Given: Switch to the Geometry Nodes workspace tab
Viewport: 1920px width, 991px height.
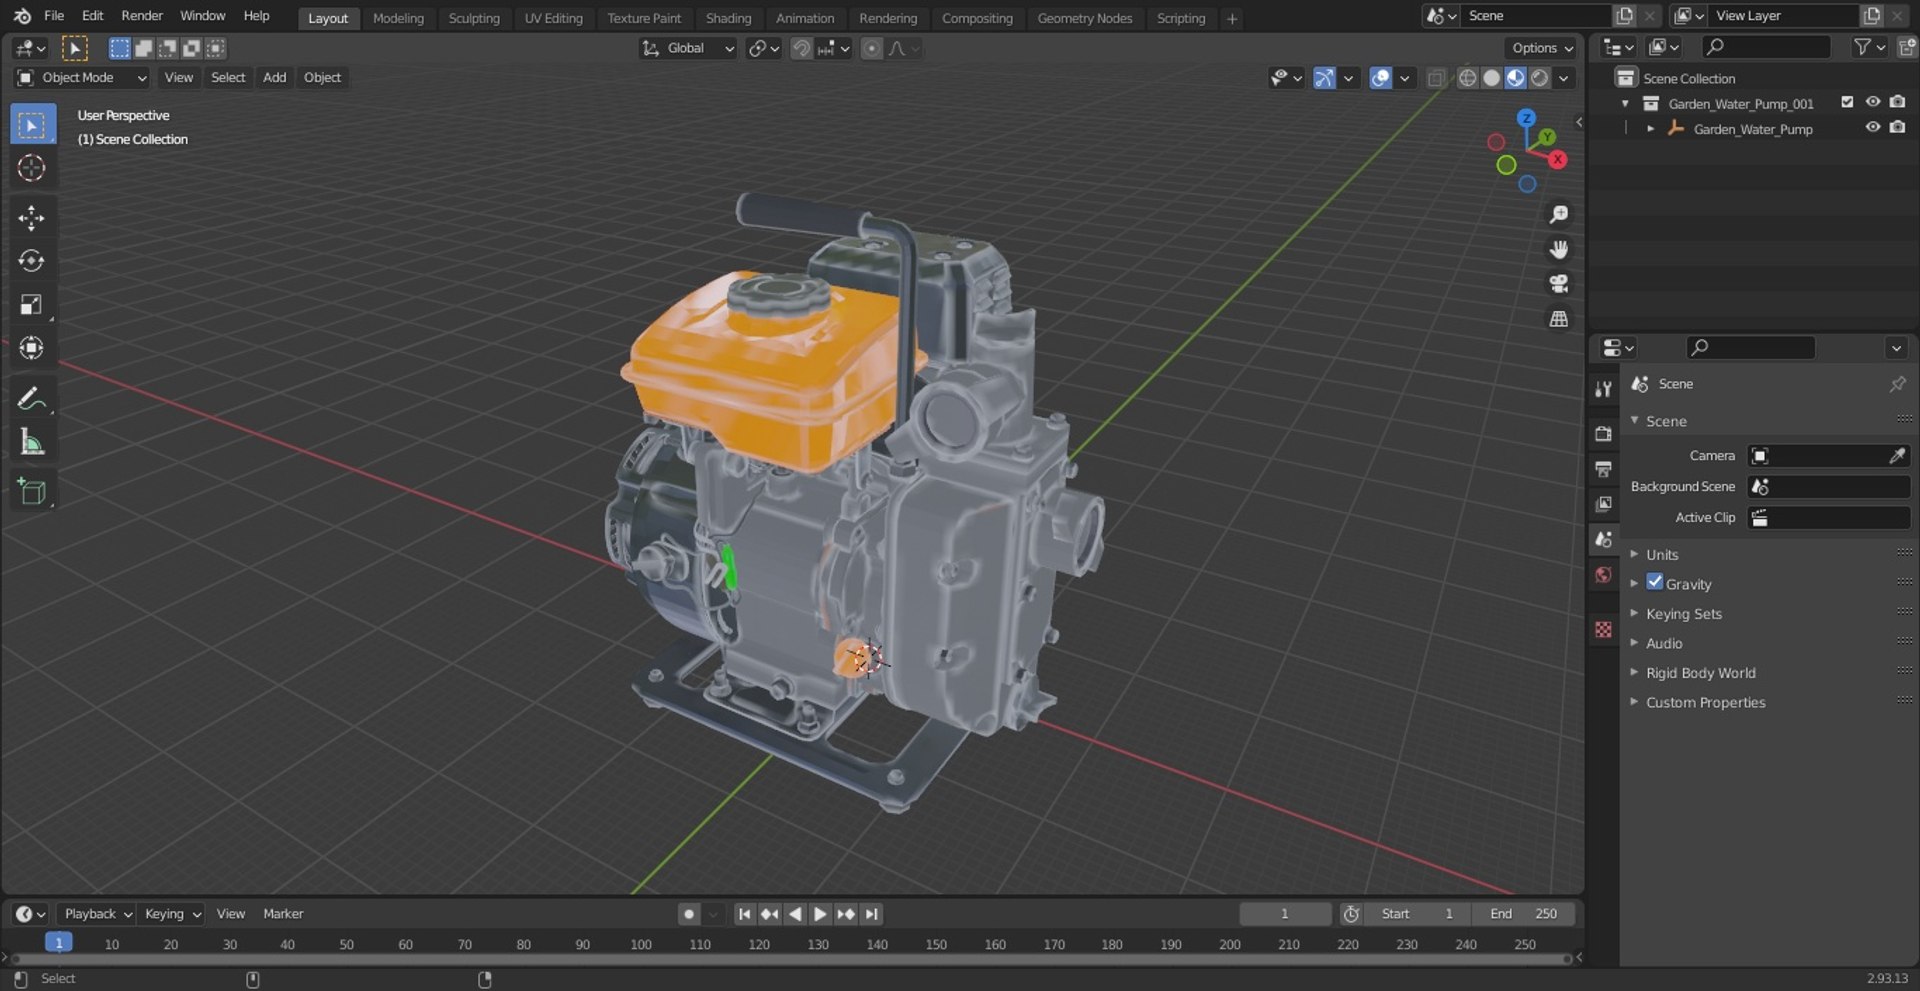Looking at the screenshot, I should 1084,18.
